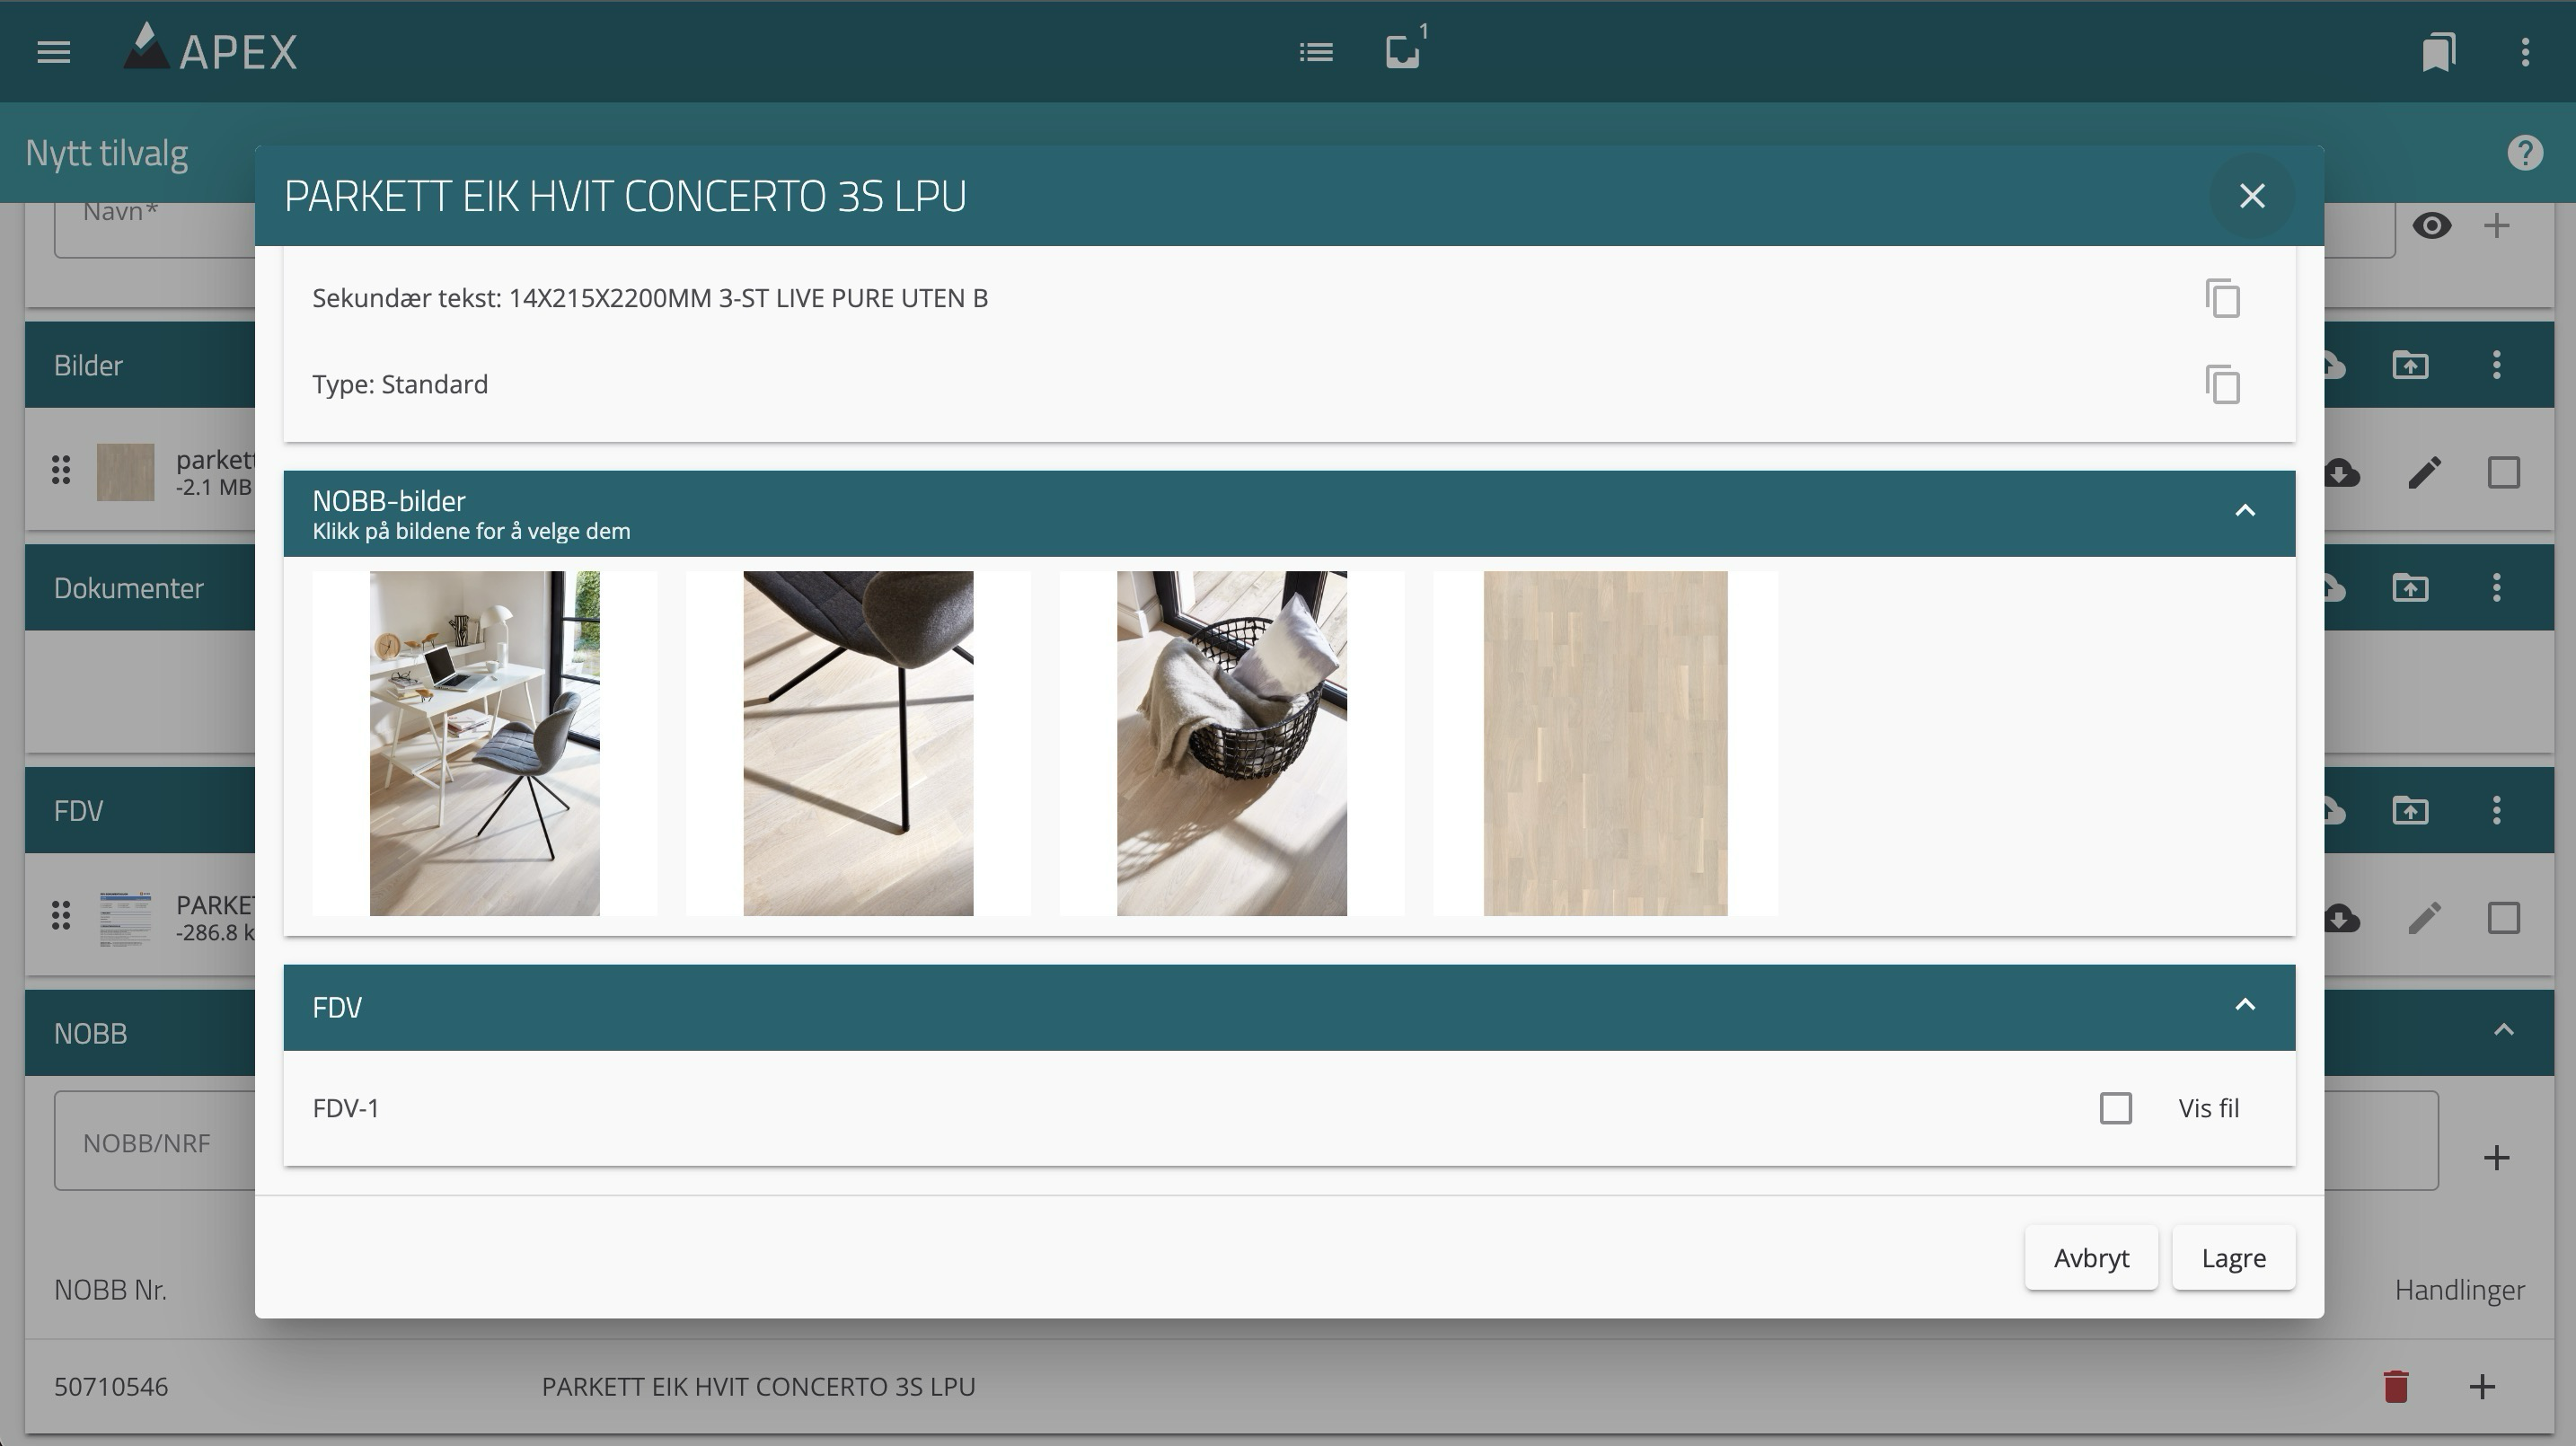Copy the Sekundær tekst value
The width and height of the screenshot is (2576, 1446).
click(x=2222, y=299)
